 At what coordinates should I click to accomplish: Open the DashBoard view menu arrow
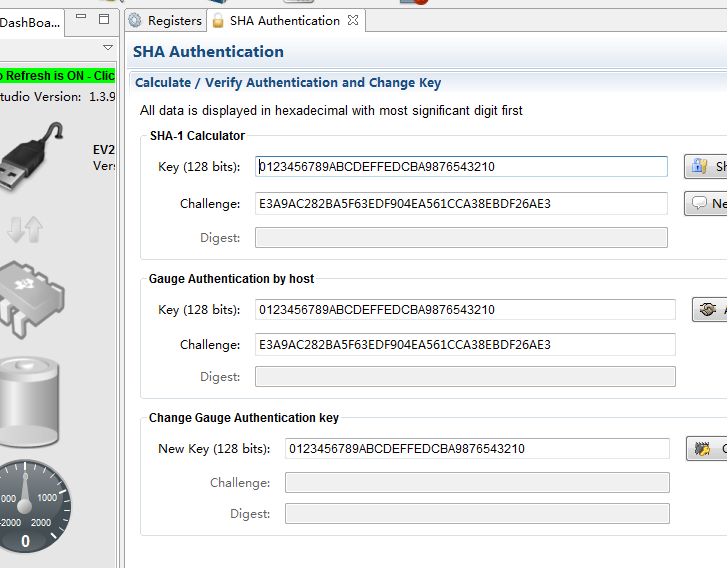pyautogui.click(x=108, y=47)
